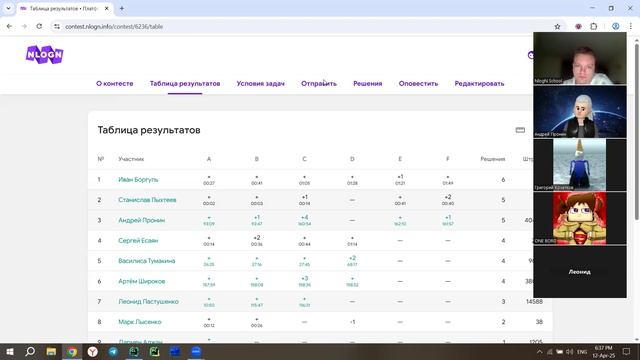The width and height of the screenshot is (640, 360).
Task: Click the Андрей Пронин video thumbnail
Action: point(580,111)
